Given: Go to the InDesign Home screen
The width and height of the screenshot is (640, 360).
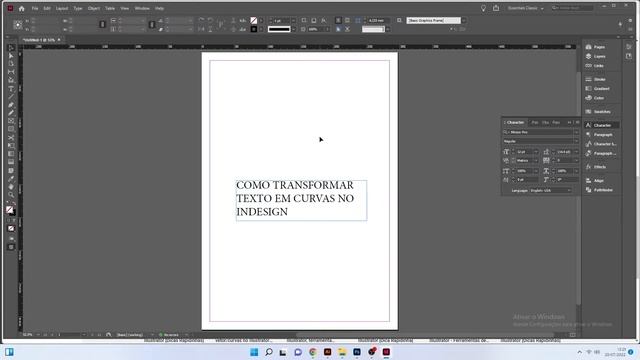Looking at the screenshot, I should tap(22, 8).
